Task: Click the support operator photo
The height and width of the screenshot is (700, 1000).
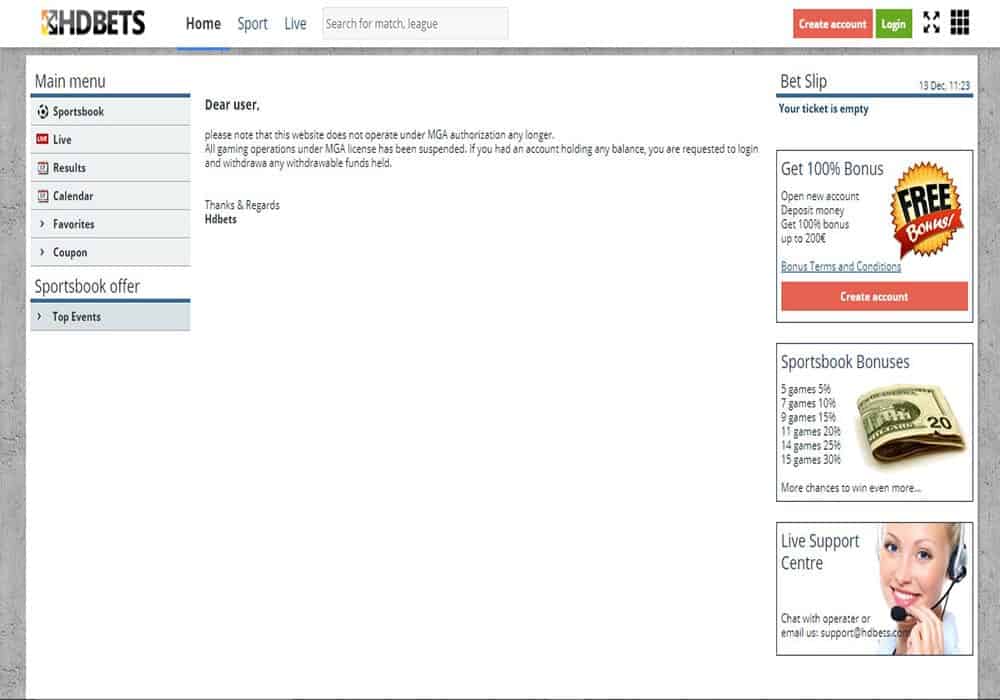Action: (x=922, y=588)
